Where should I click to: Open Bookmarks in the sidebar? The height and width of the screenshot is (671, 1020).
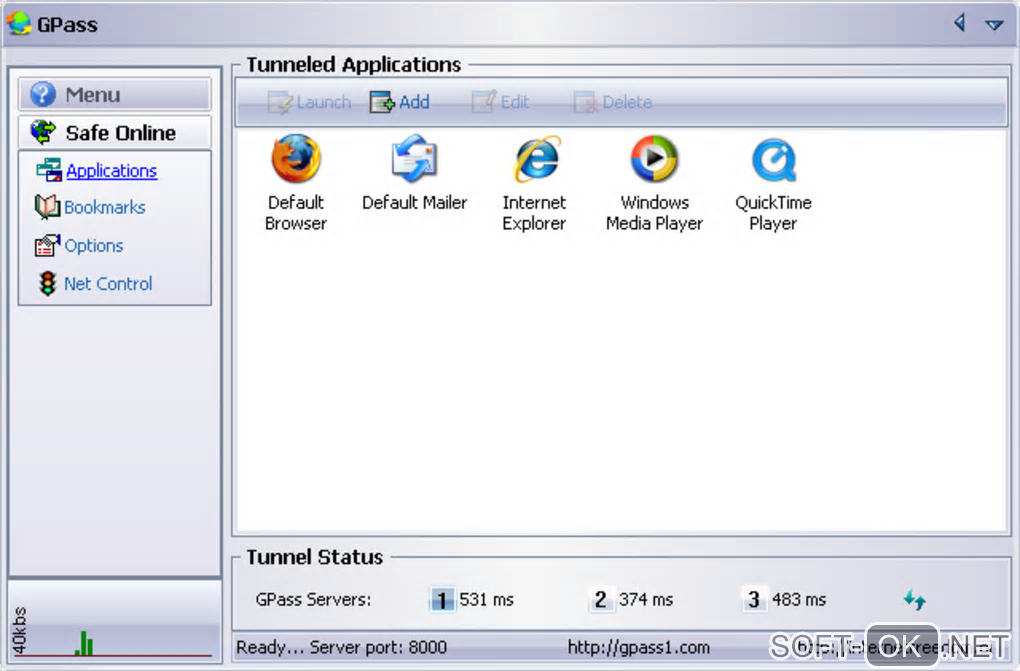coord(105,207)
